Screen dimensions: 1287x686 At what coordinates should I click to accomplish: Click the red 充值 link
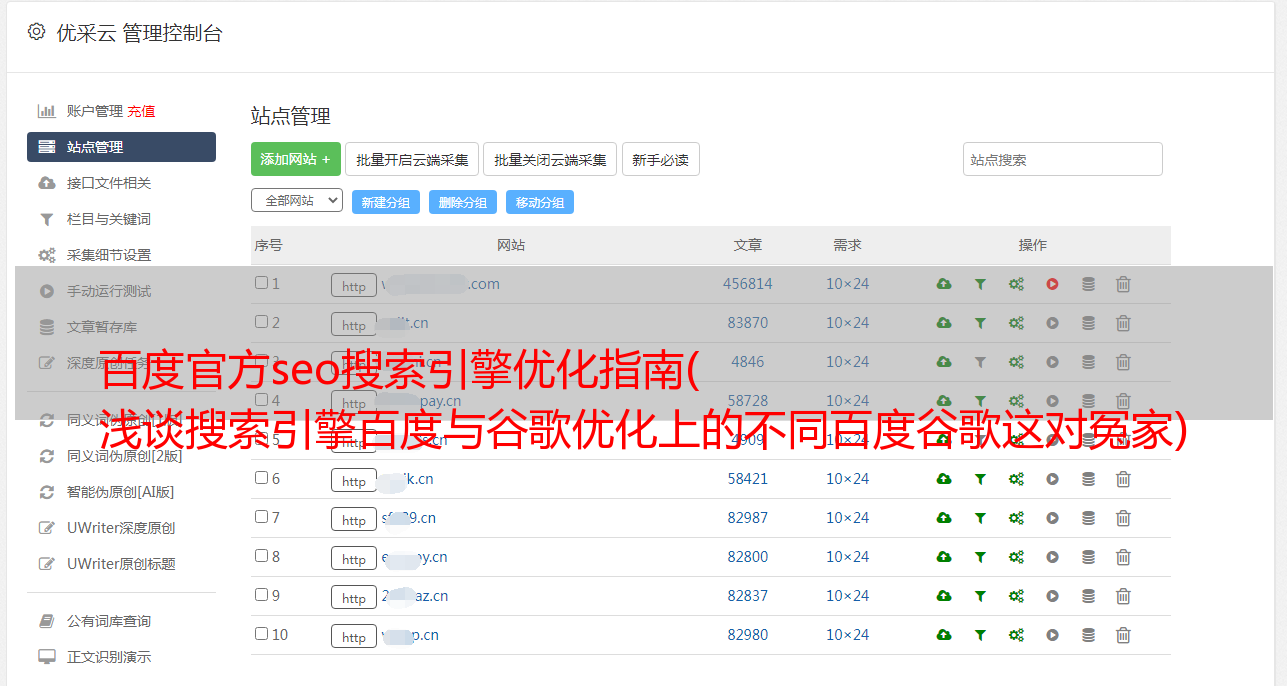141,111
